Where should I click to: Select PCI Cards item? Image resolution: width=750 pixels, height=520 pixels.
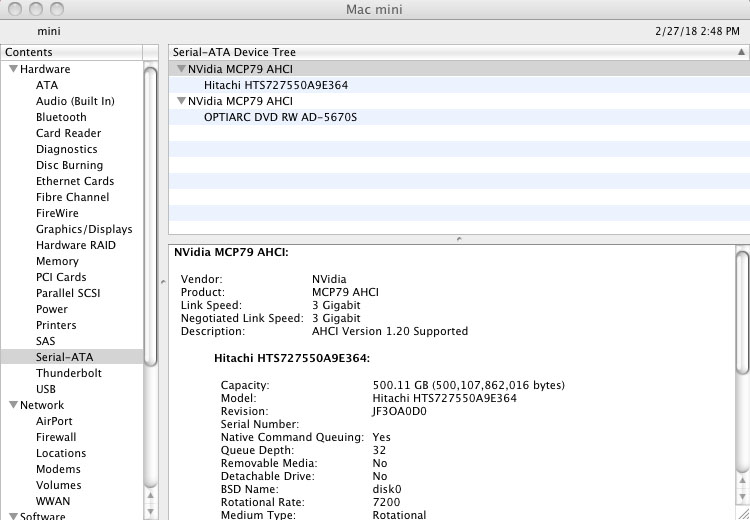pos(61,277)
